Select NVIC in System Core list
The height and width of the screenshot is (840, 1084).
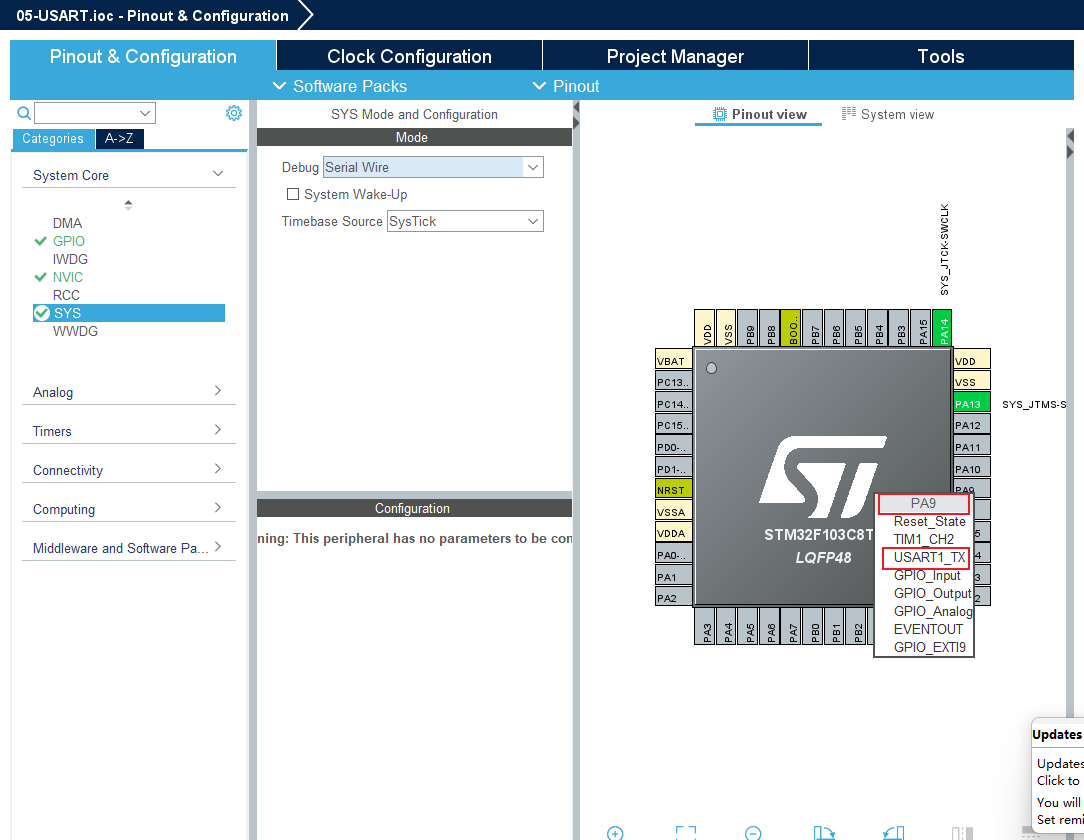(x=68, y=277)
